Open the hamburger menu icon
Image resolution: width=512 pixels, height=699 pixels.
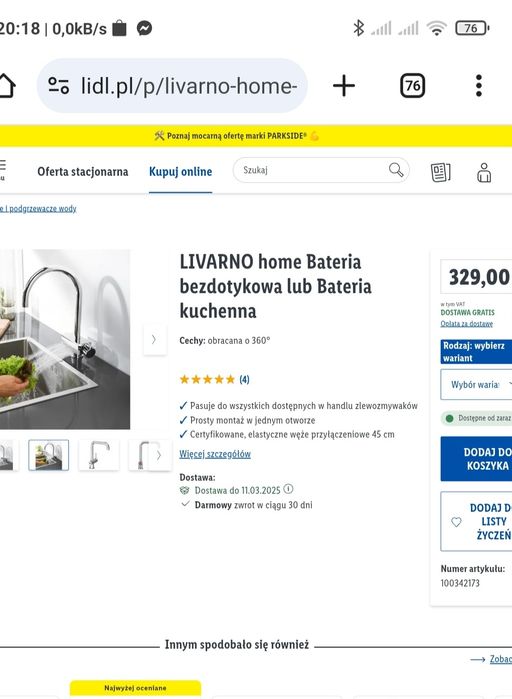click(2, 170)
